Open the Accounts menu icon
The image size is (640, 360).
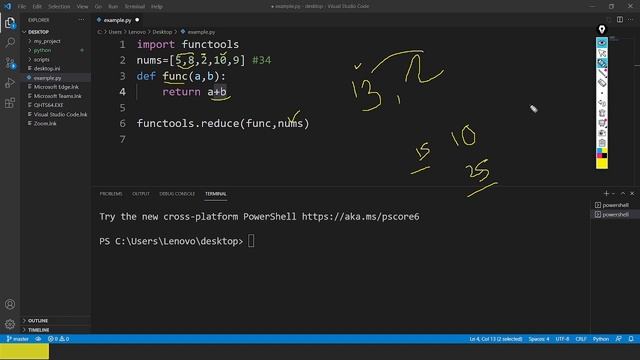(10, 304)
